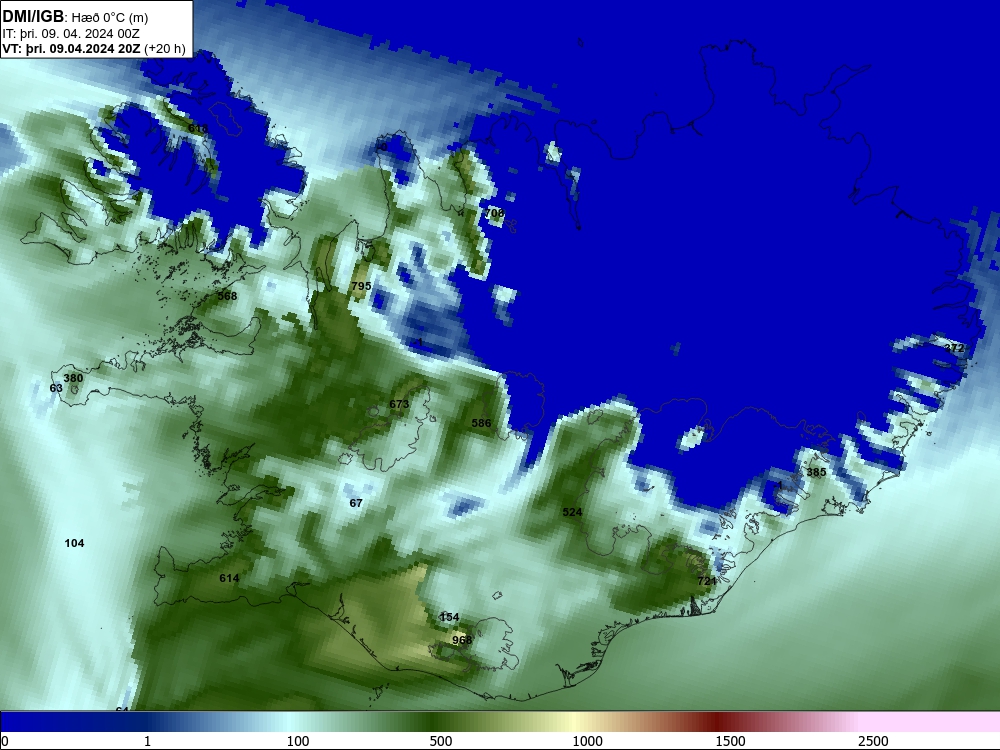Click the map value 568
1000x750 pixels.
(x=227, y=296)
